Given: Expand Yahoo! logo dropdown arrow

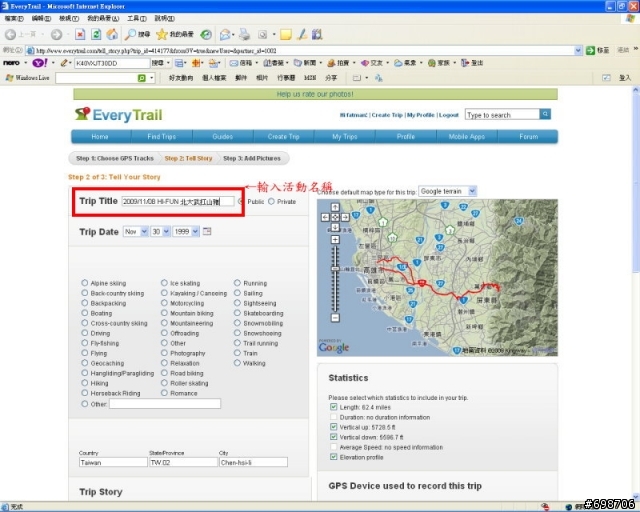Looking at the screenshot, I should pos(53,63).
